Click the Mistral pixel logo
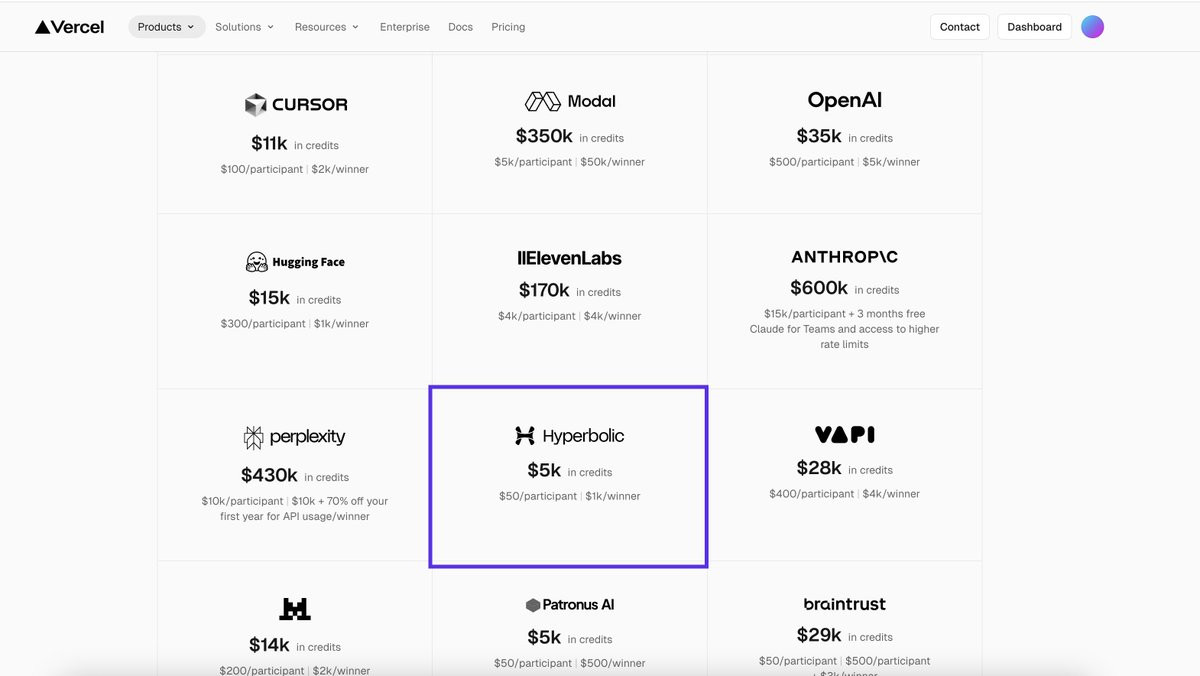The height and width of the screenshot is (676, 1200). (295, 608)
